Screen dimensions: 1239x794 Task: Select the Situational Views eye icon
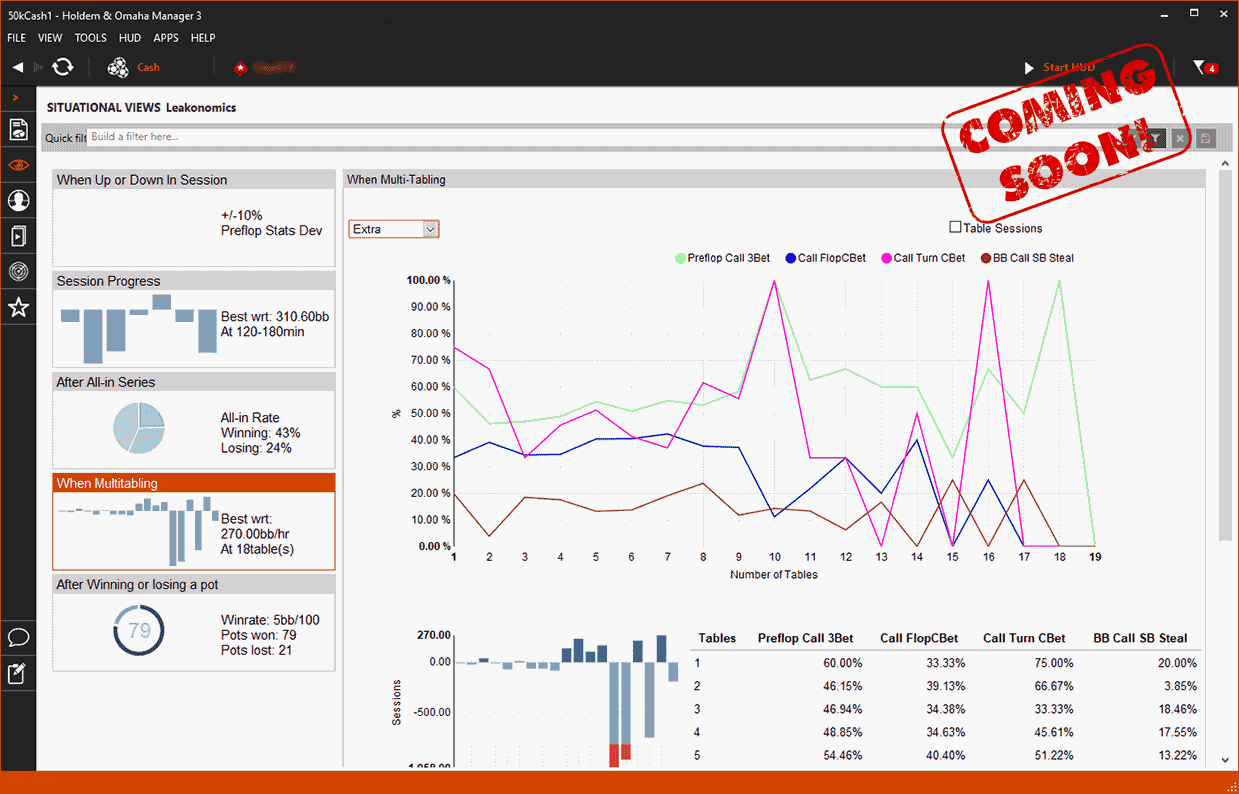[18, 165]
